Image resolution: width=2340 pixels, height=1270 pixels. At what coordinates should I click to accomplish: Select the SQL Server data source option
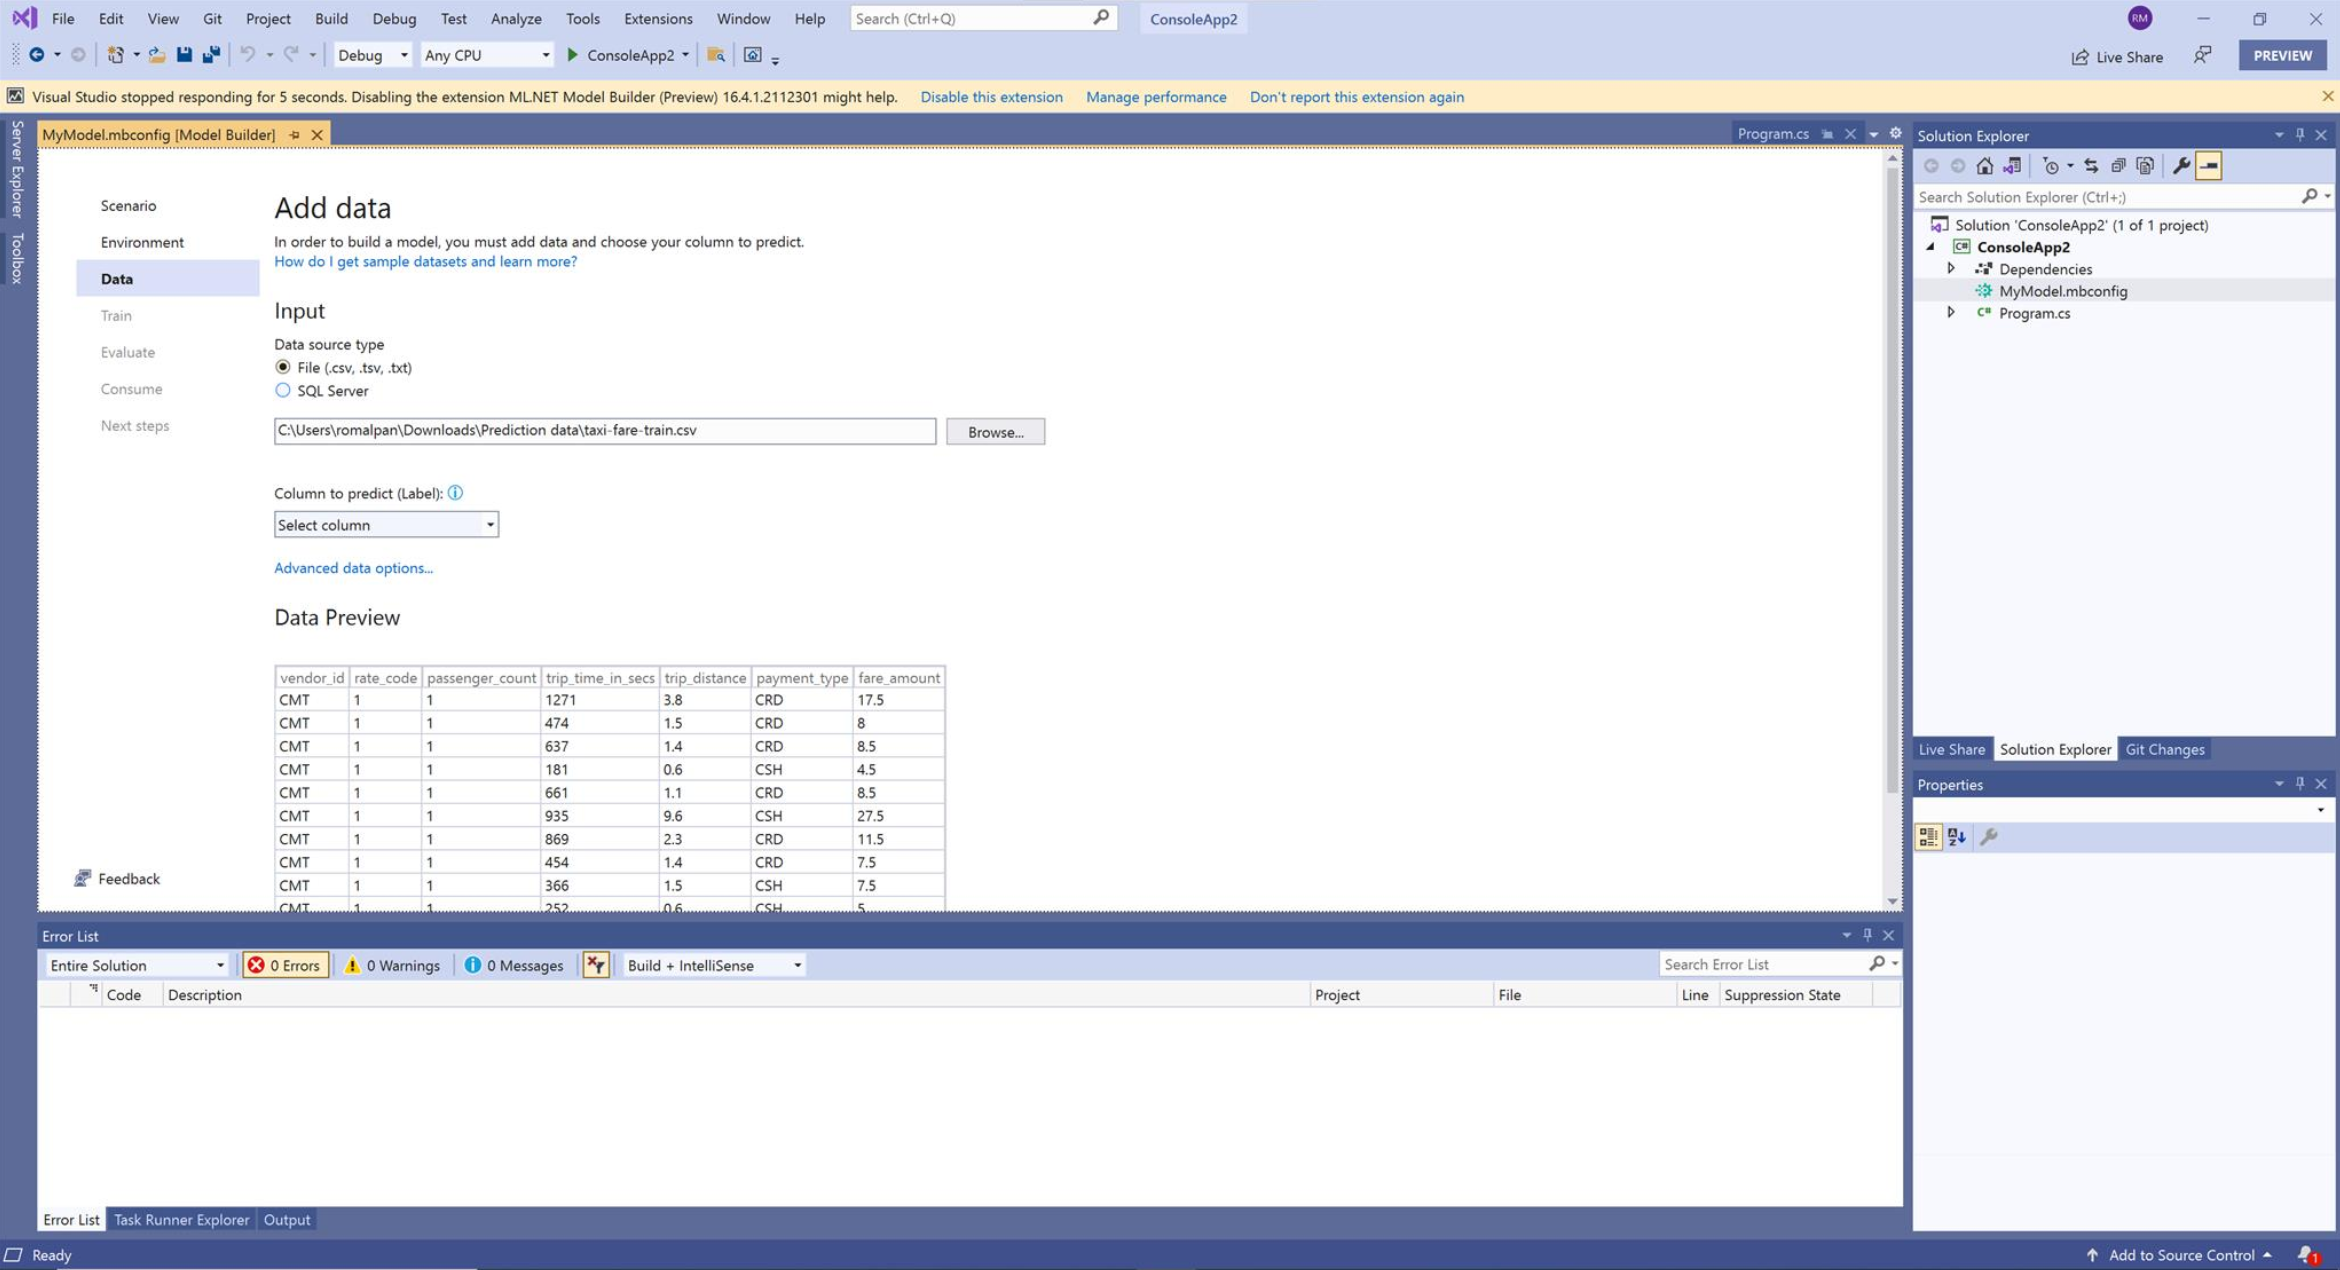[x=283, y=390]
